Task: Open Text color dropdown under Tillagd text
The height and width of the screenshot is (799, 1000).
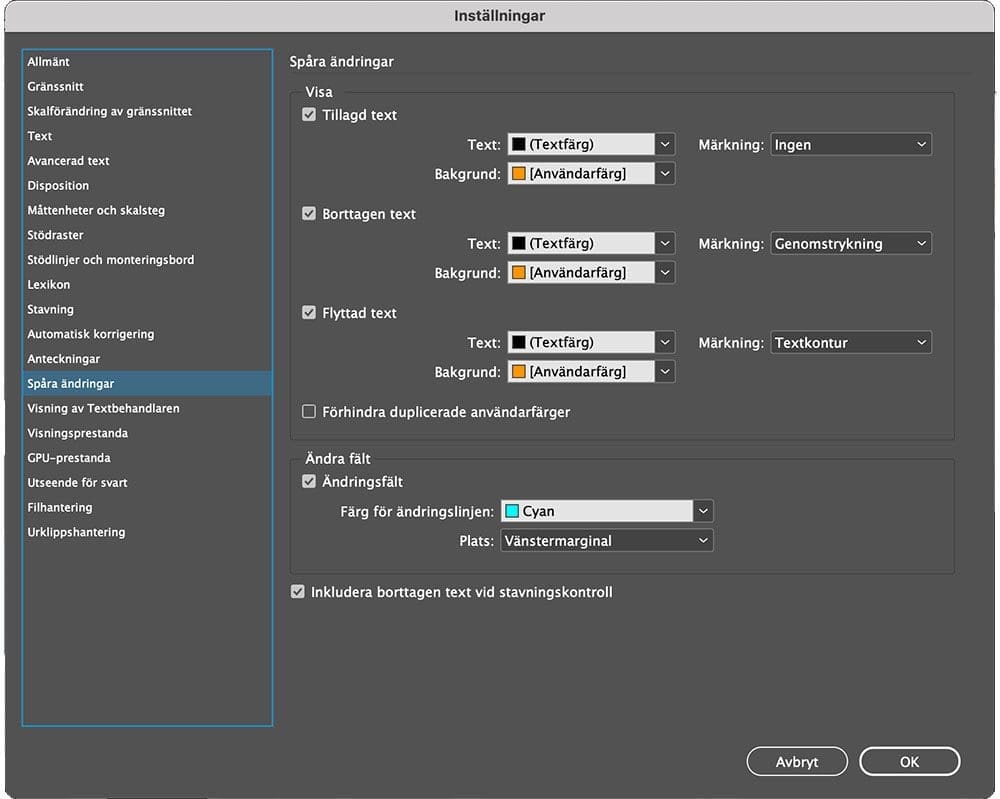Action: (591, 145)
